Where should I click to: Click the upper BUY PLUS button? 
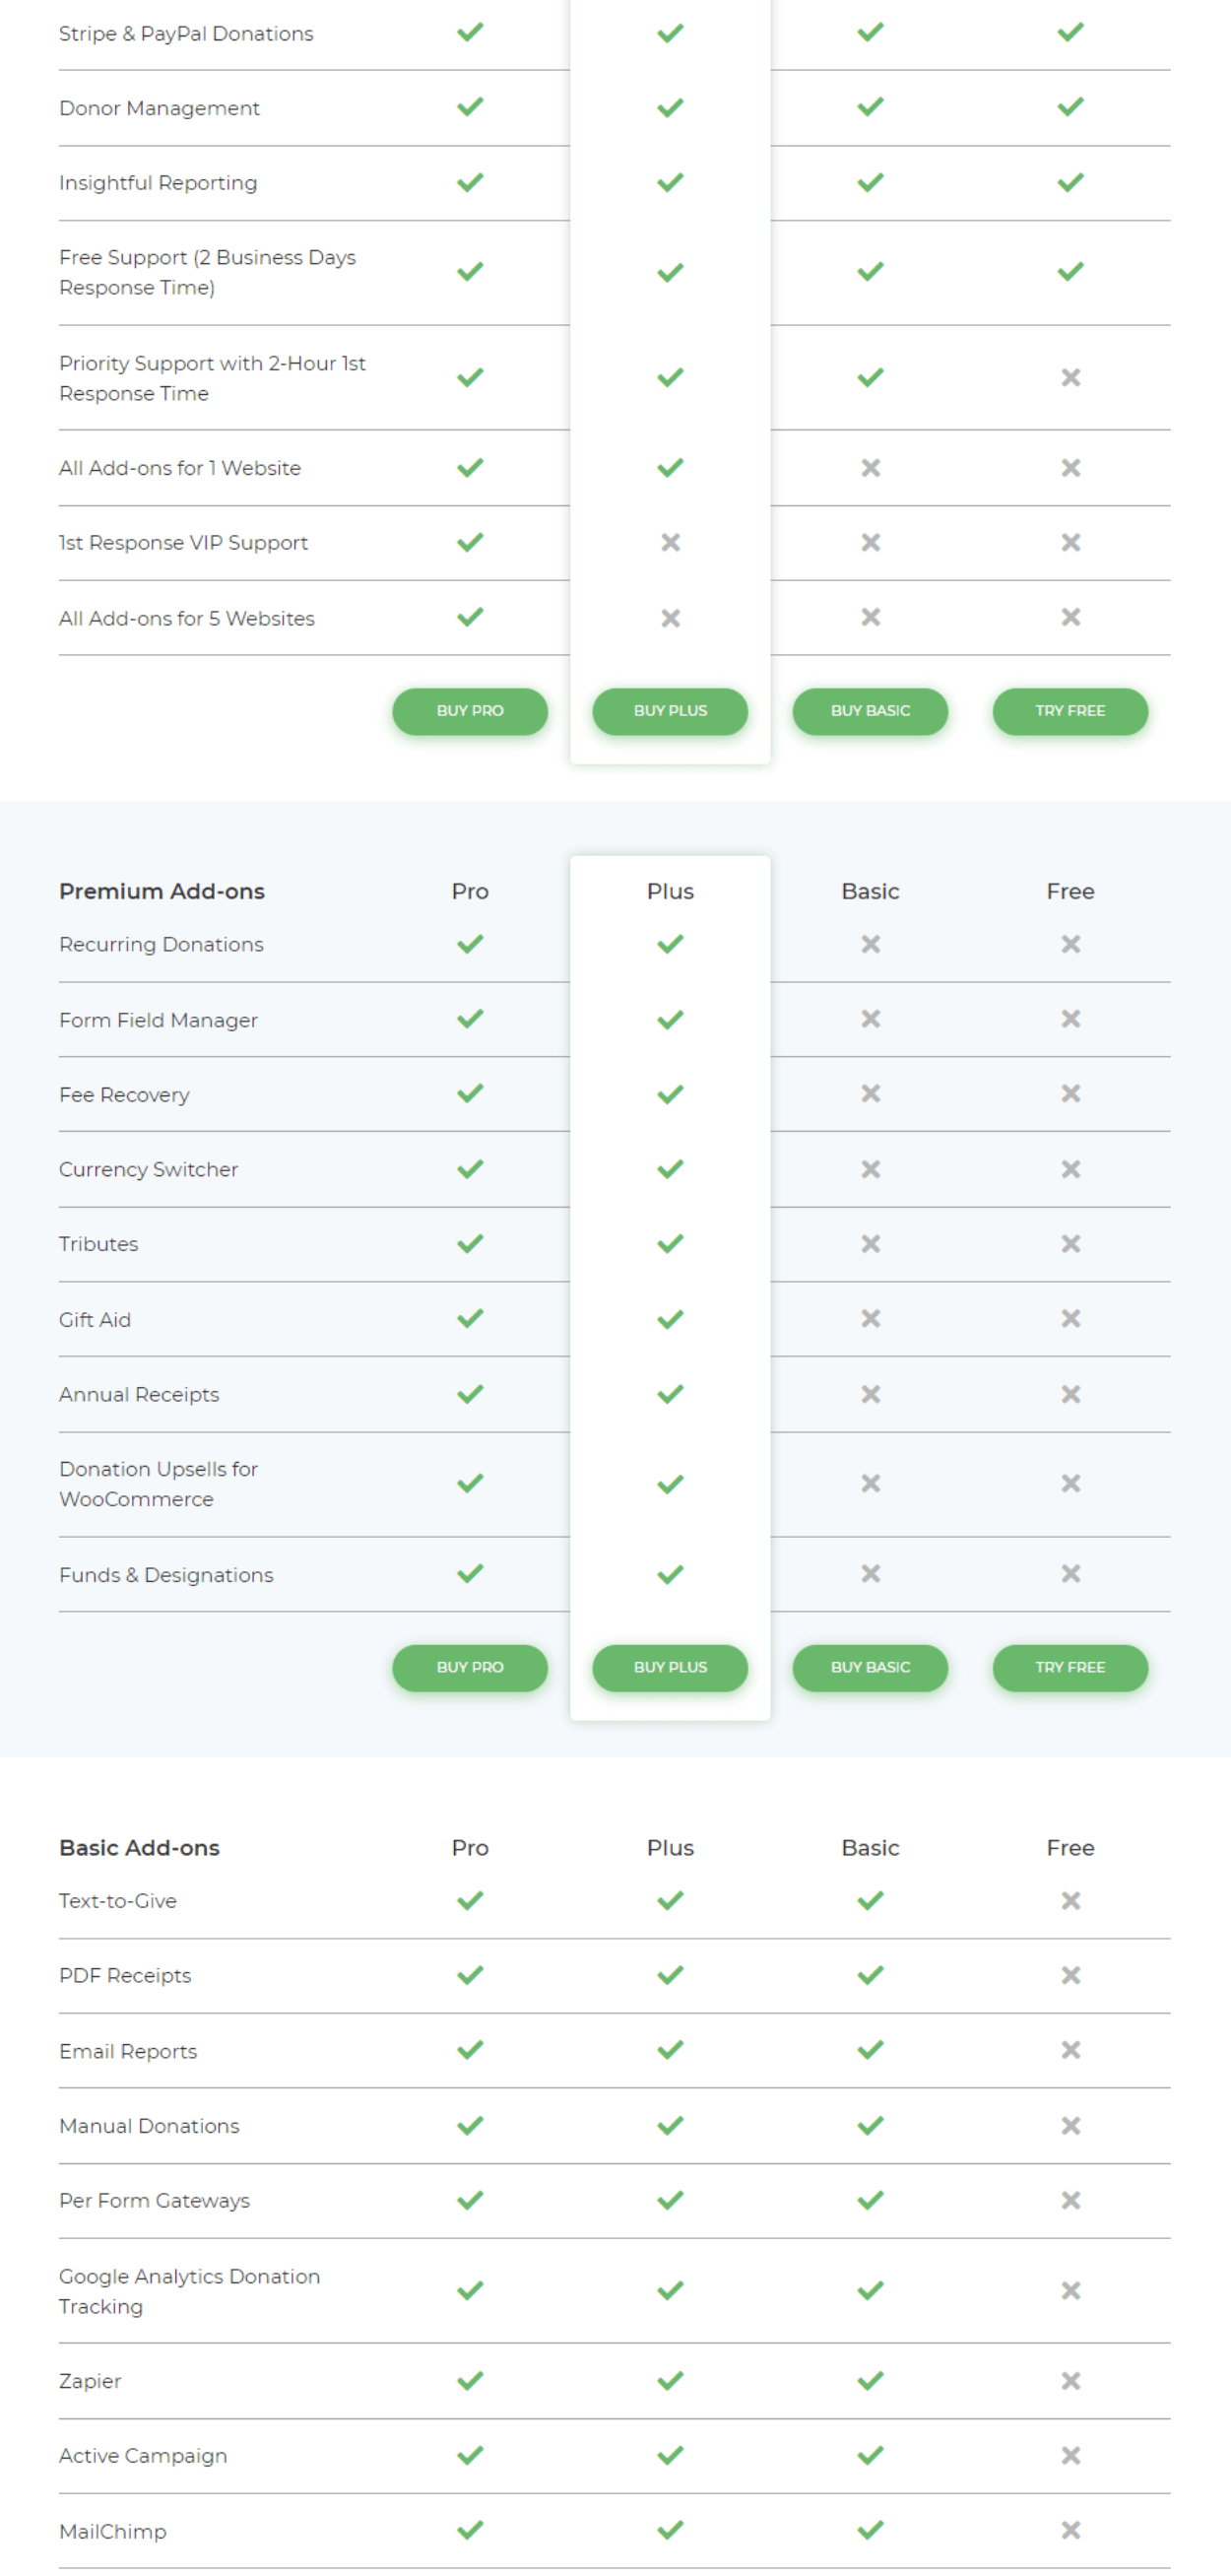[x=670, y=711]
